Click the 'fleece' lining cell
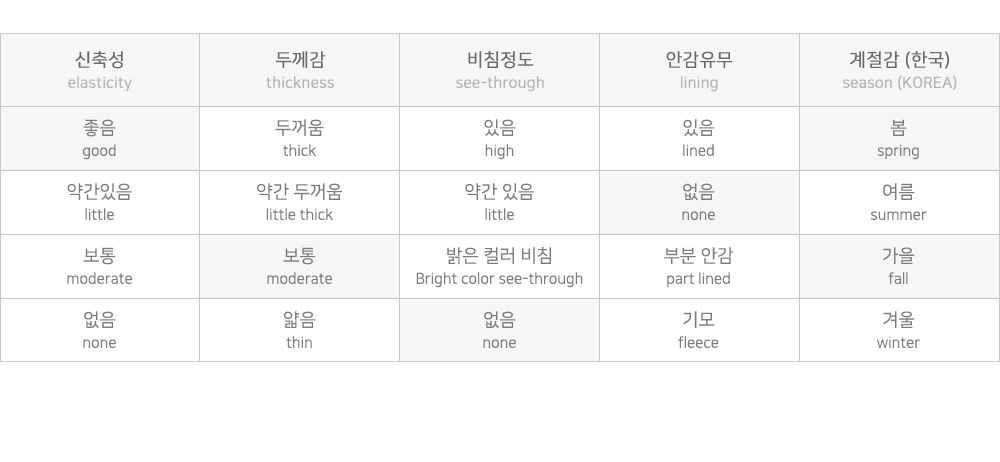Image resolution: width=1000 pixels, height=462 pixels. point(699,330)
